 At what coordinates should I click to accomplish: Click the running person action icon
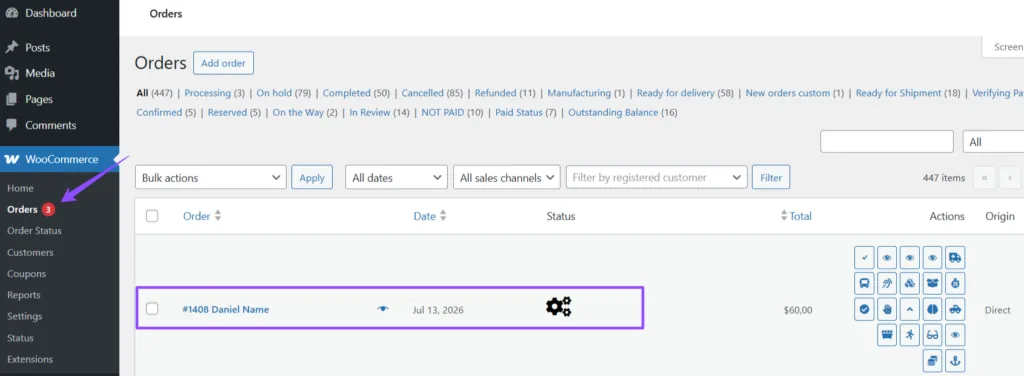pos(910,335)
